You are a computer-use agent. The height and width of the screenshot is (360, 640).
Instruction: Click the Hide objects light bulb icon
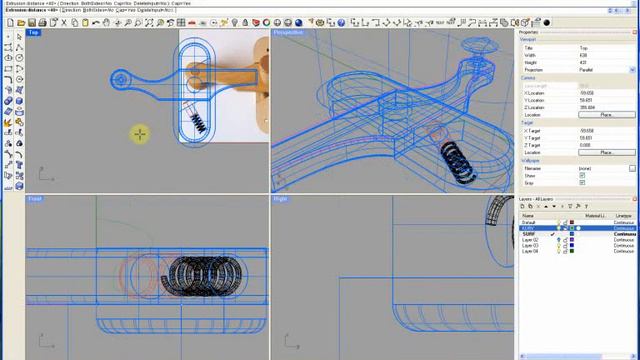(235, 23)
